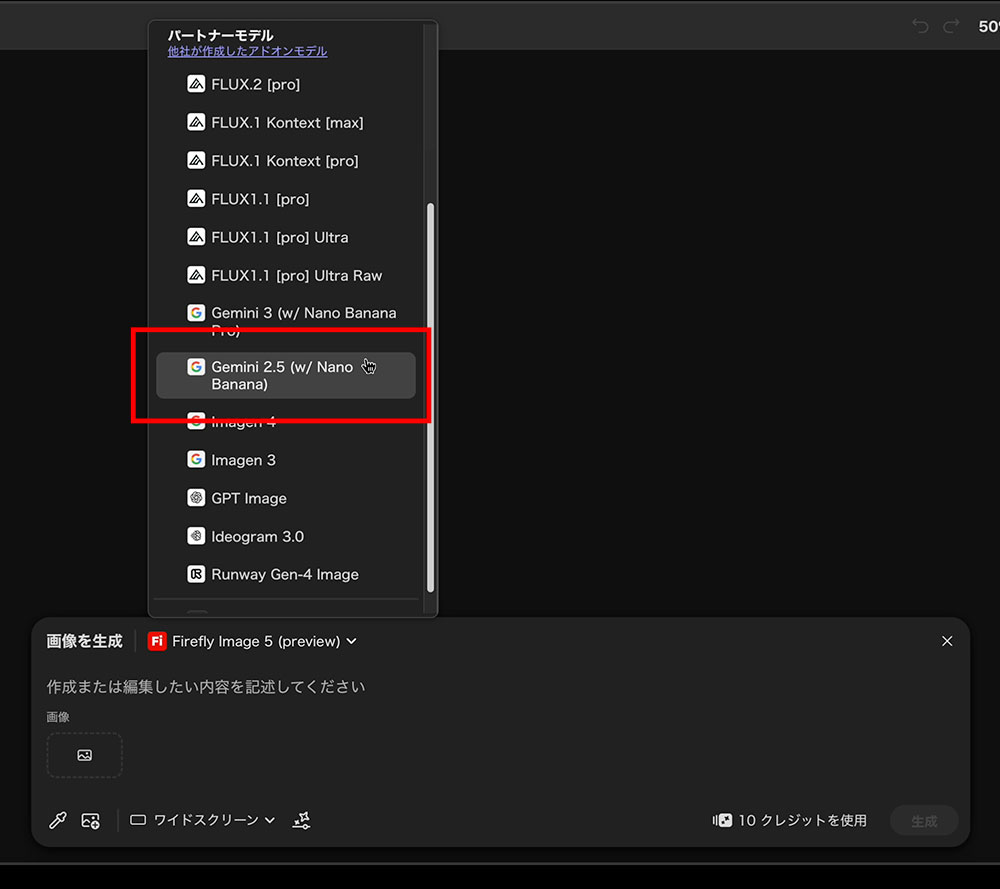
Task: Select the Ideogram 3.0 model
Action: pos(286,536)
